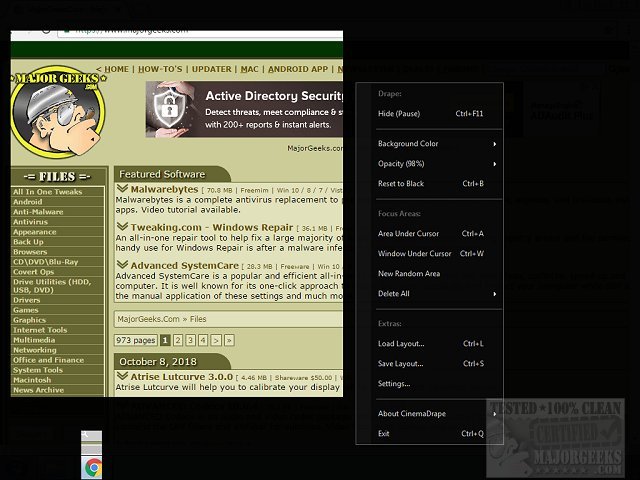Select Window Under Cursor option
Screen dimensions: 640x480
(439, 253)
